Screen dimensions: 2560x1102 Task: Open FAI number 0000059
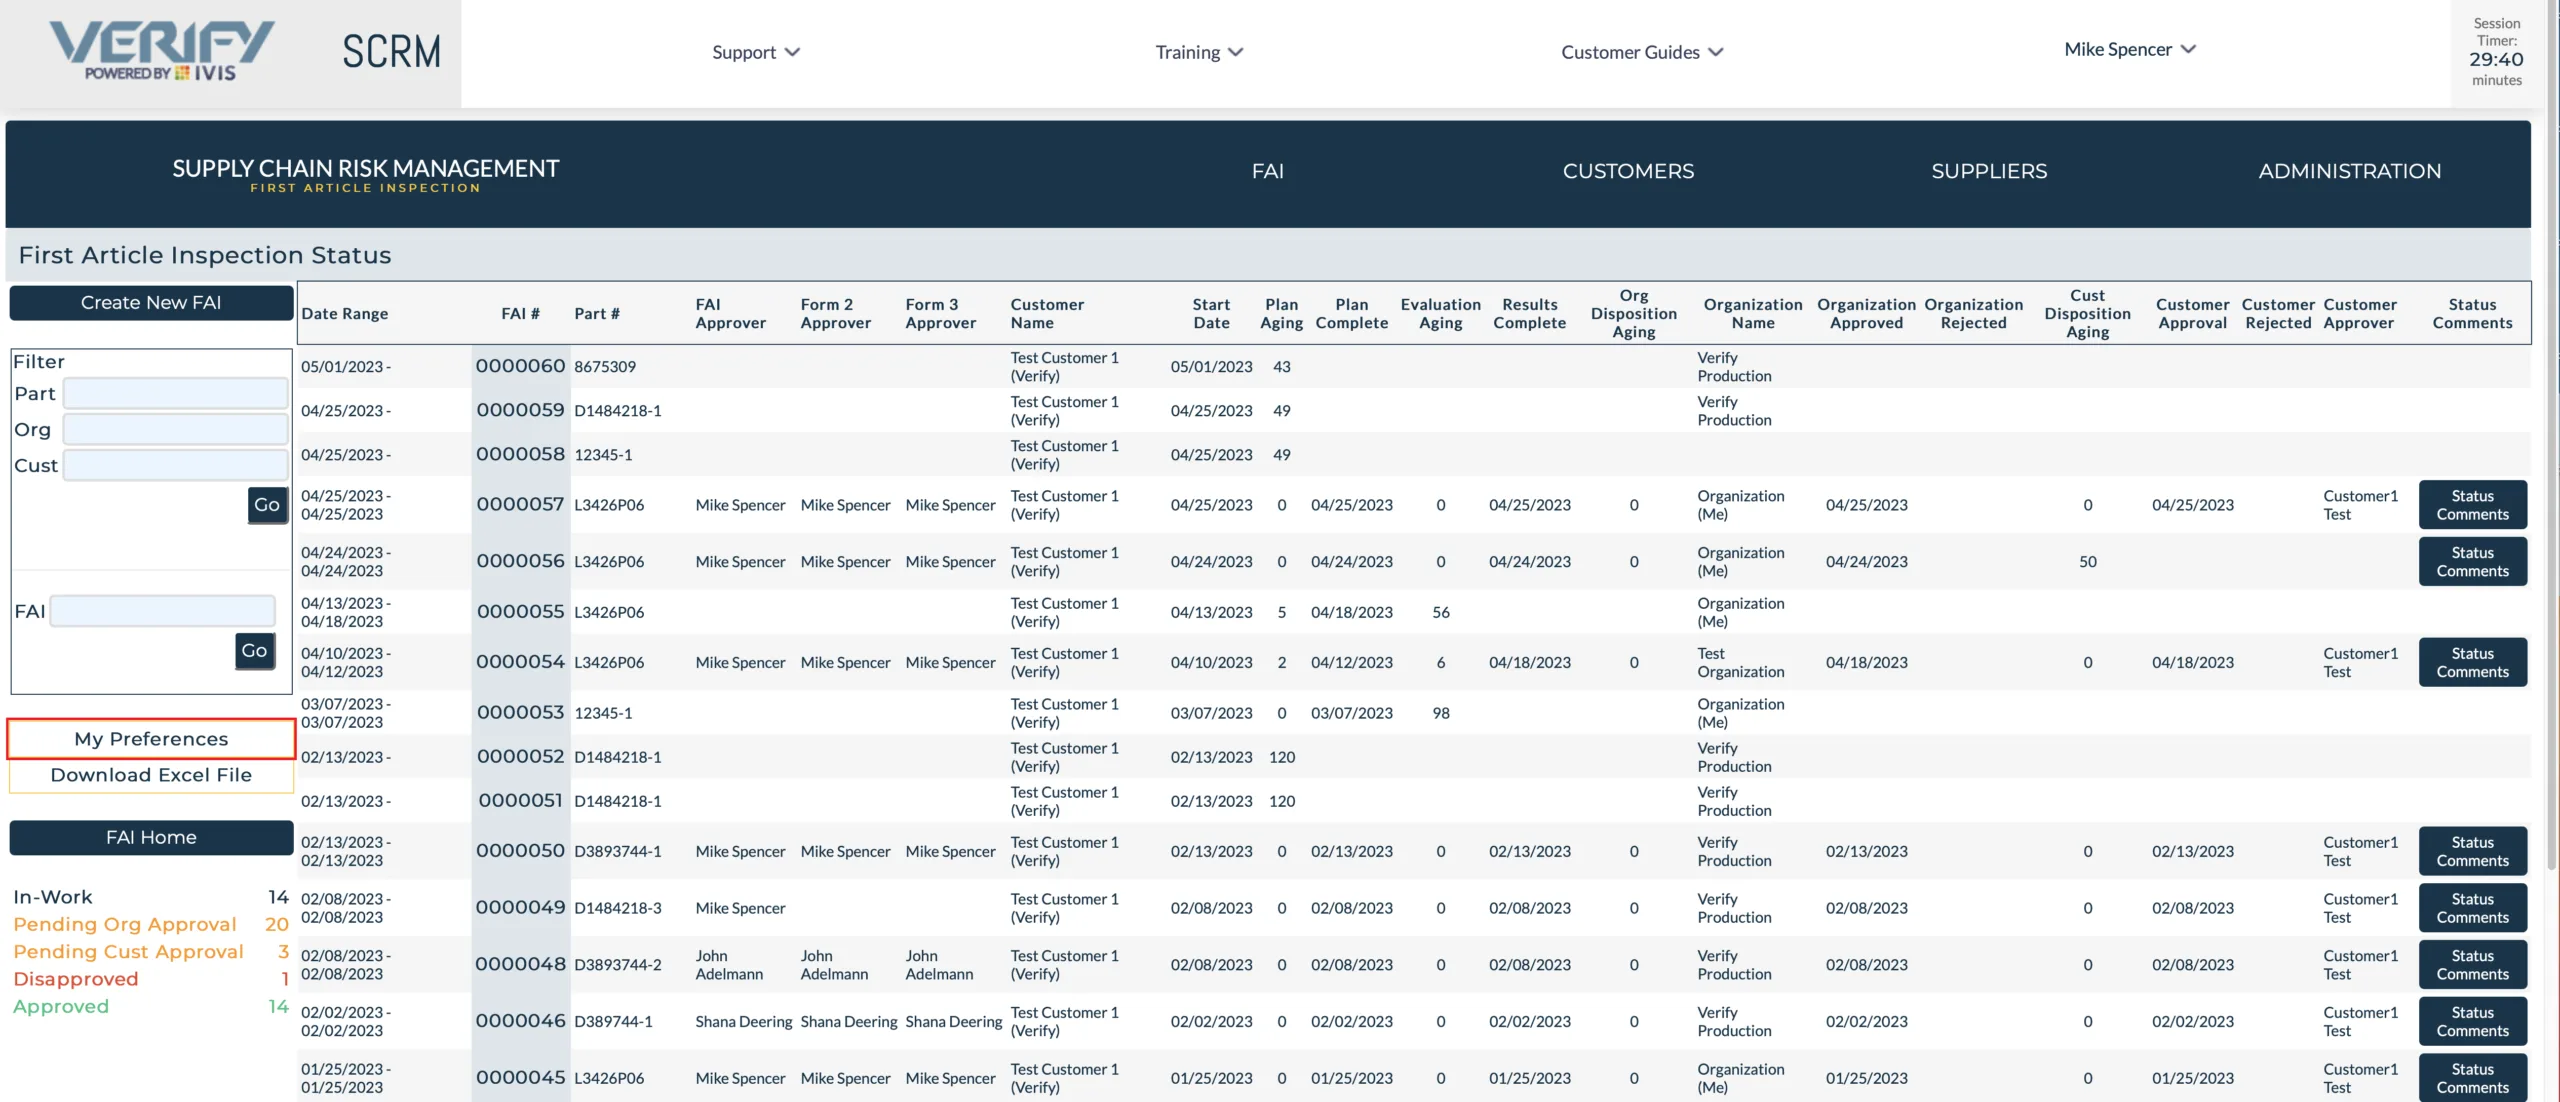coord(520,410)
